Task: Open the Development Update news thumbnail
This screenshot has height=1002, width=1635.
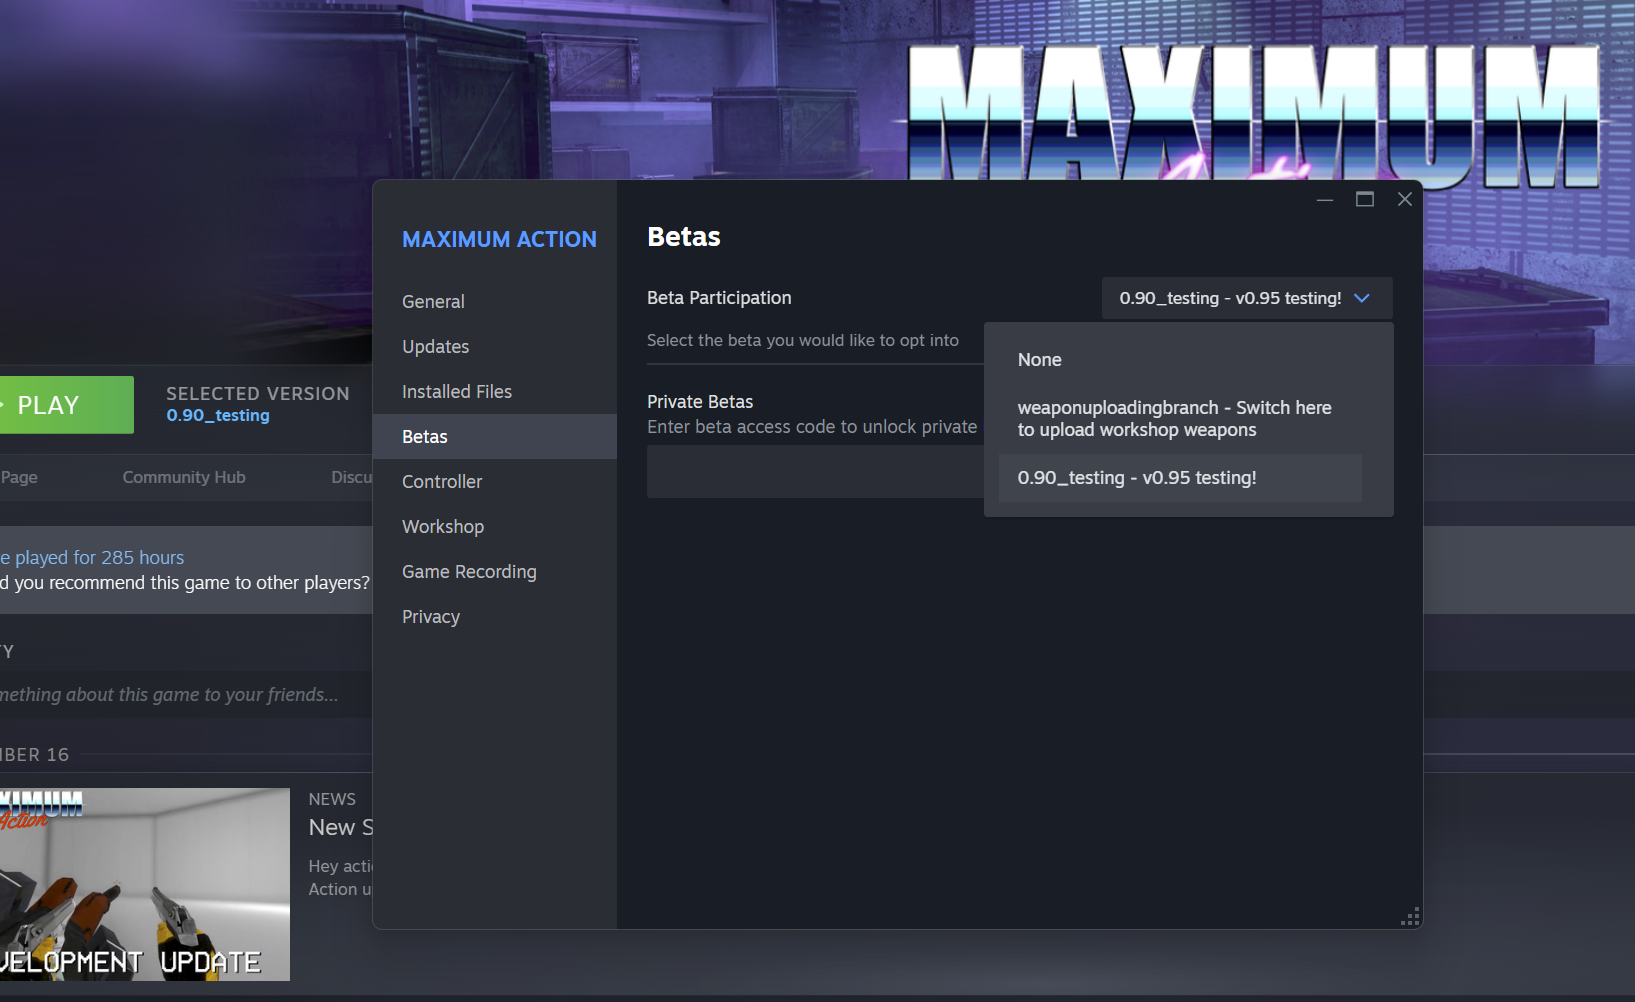Action: [x=145, y=884]
